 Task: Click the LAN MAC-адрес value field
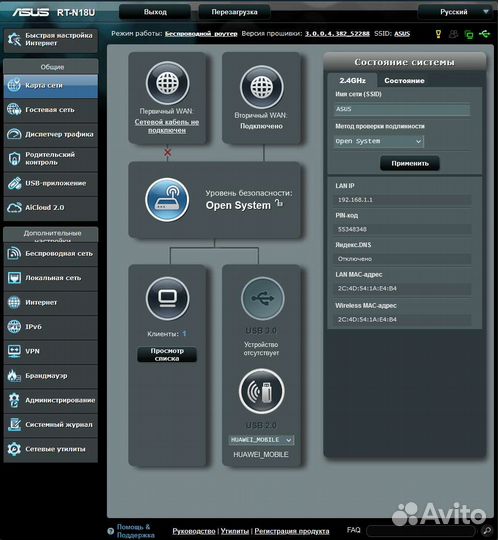pos(403,289)
